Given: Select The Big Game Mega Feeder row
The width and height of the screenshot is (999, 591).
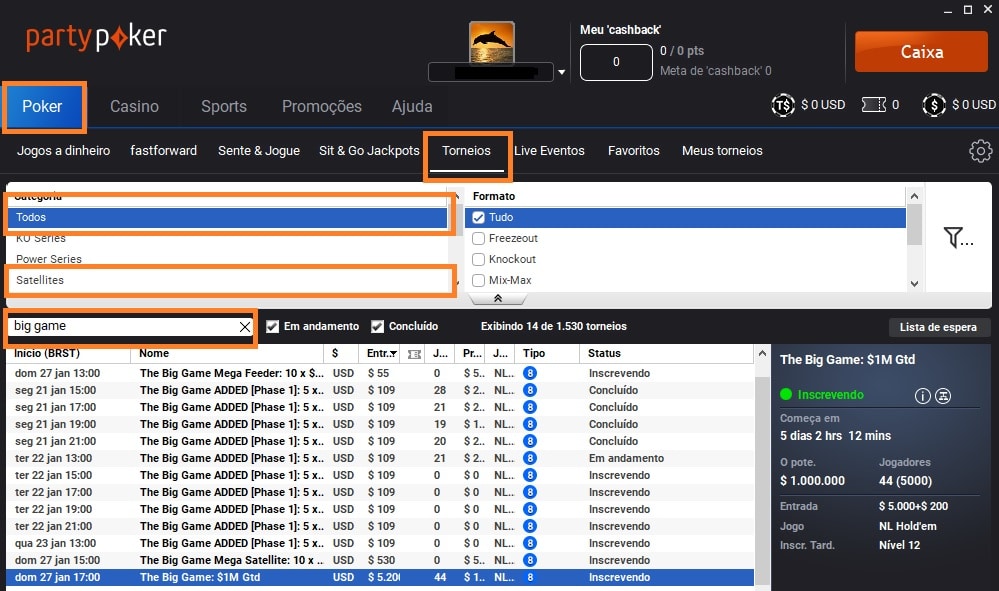Looking at the screenshot, I should pyautogui.click(x=380, y=373).
